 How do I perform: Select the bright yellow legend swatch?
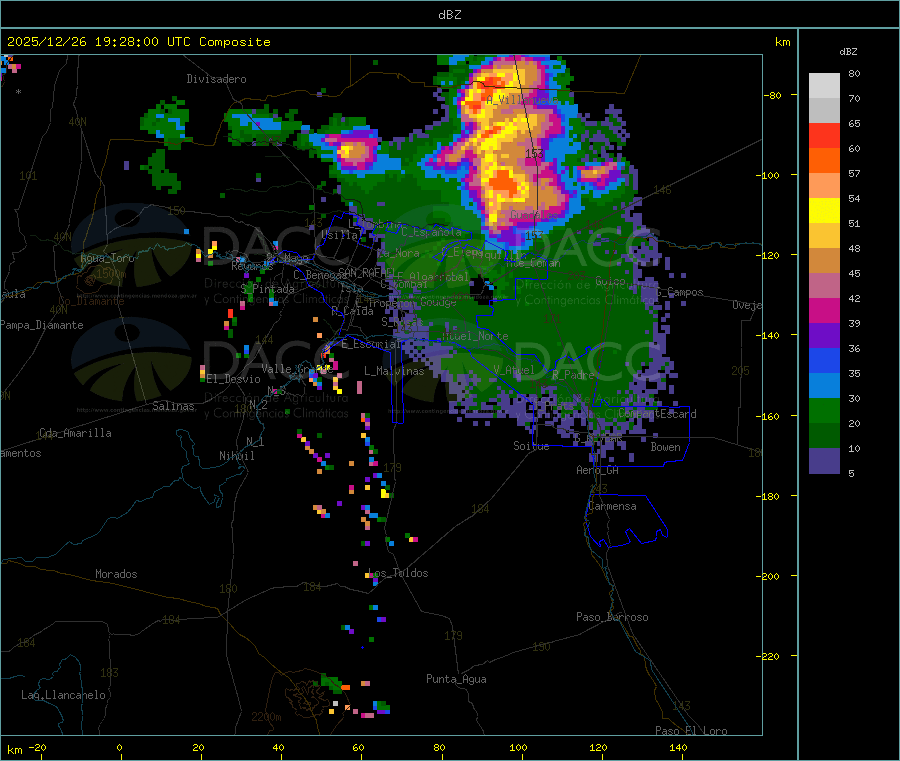pos(824,210)
